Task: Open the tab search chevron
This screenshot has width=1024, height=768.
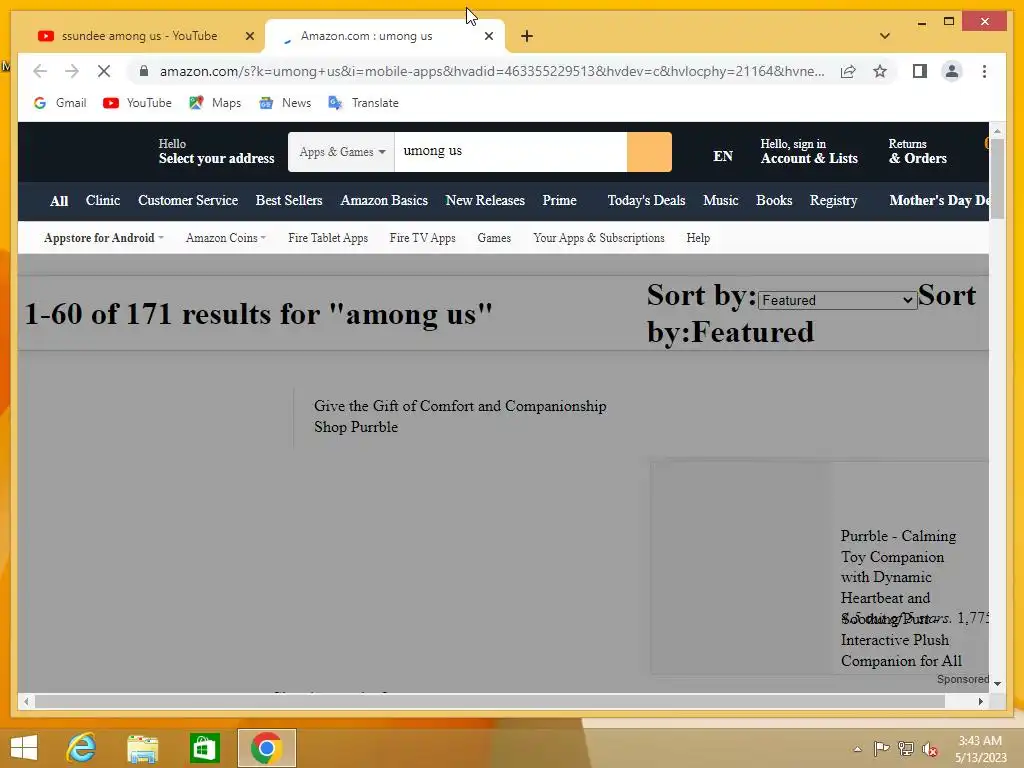Action: (x=885, y=36)
